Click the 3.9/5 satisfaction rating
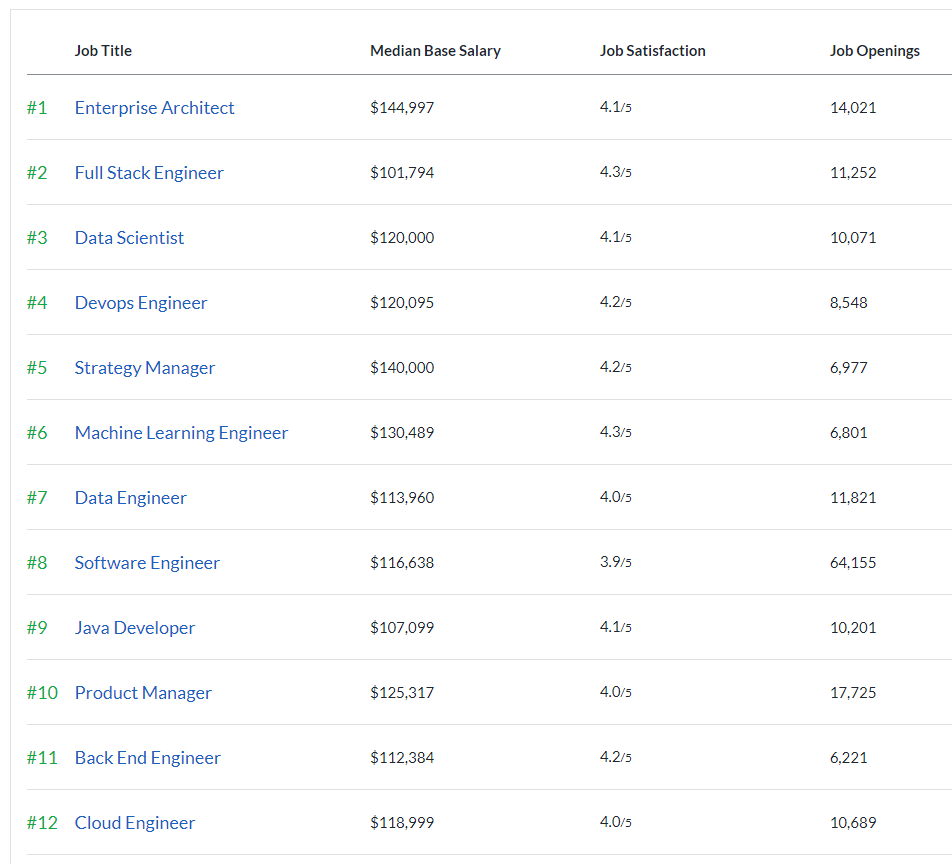Viewport: 952px width, 864px height. 615,563
